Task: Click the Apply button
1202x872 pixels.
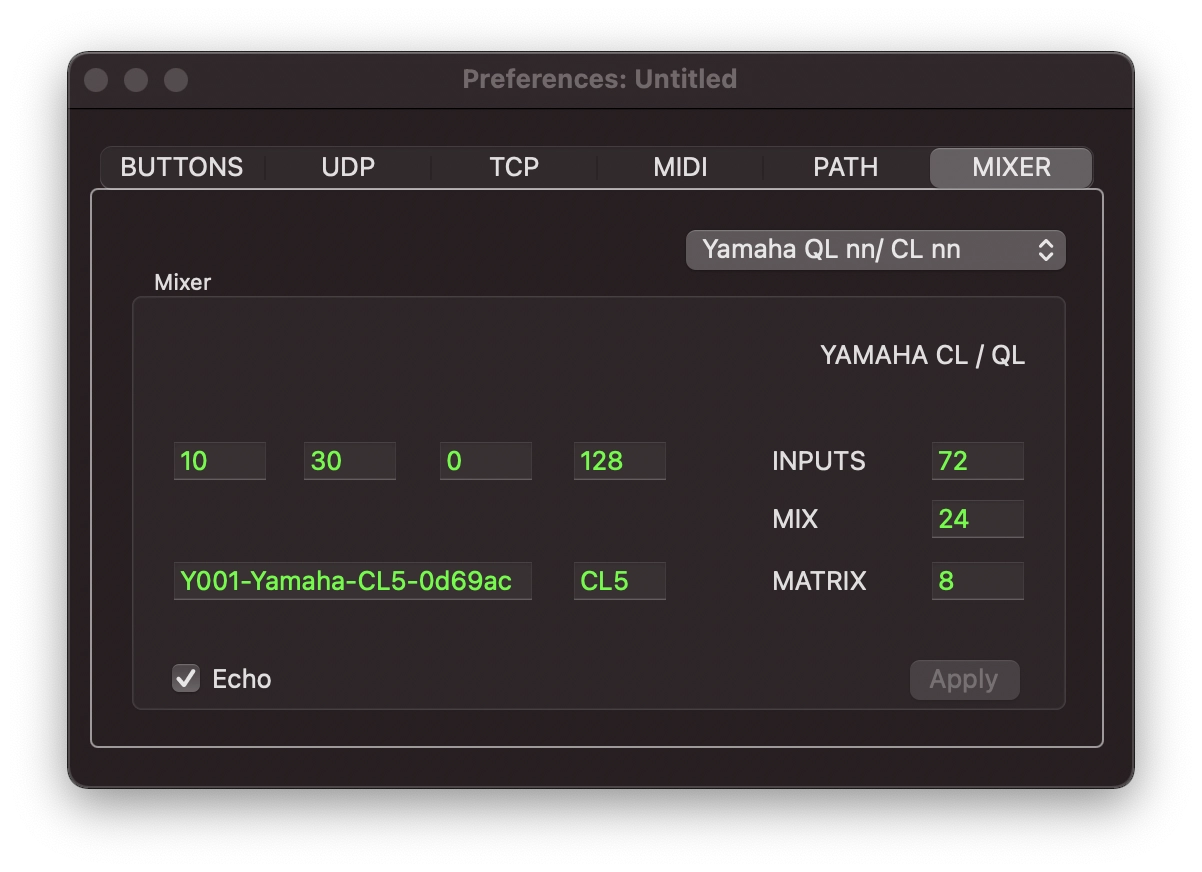Action: click(964, 680)
